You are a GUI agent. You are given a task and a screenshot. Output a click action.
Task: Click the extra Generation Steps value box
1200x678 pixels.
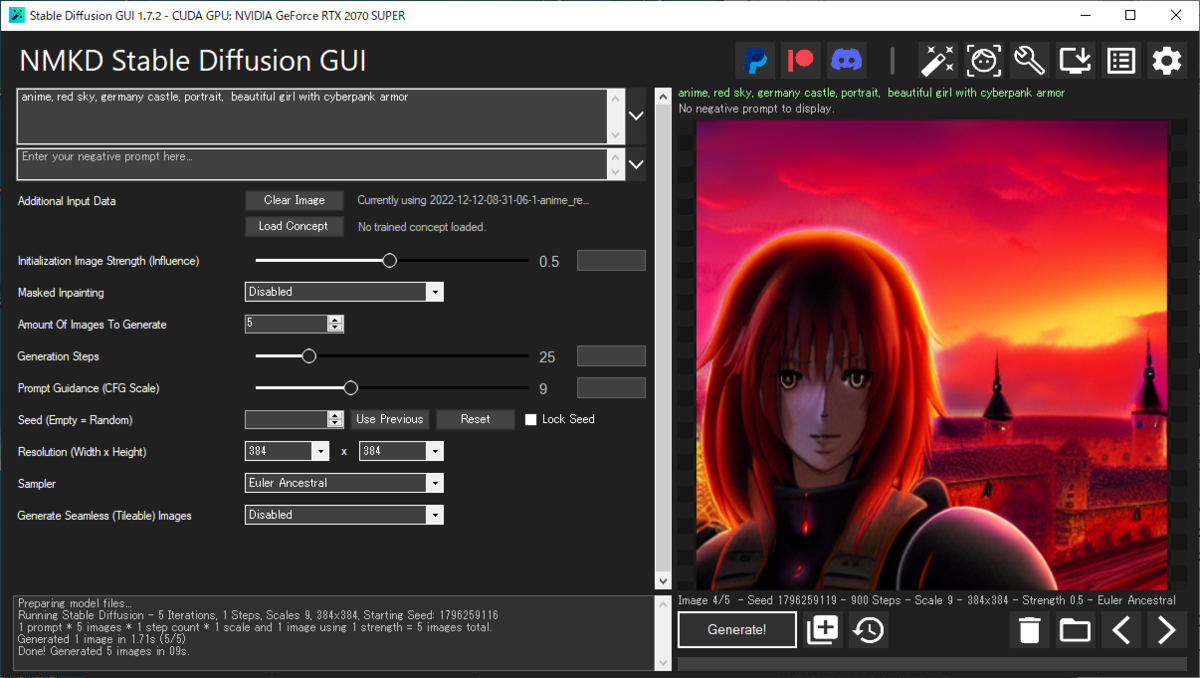coord(611,356)
